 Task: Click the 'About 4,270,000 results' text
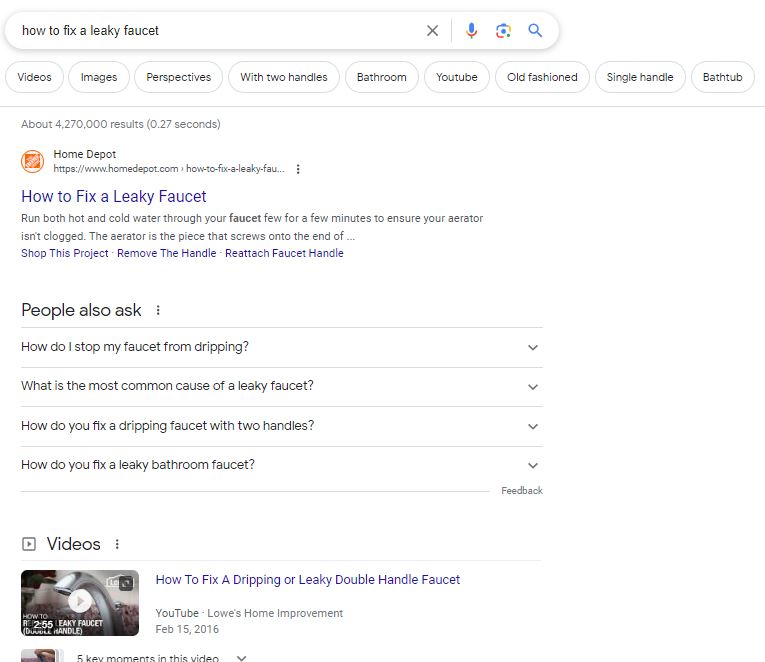pos(121,124)
